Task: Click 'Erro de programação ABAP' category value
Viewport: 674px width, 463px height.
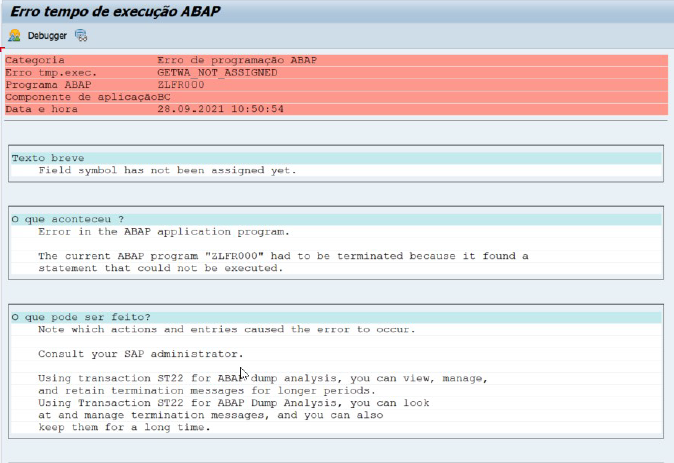Action: pos(237,60)
